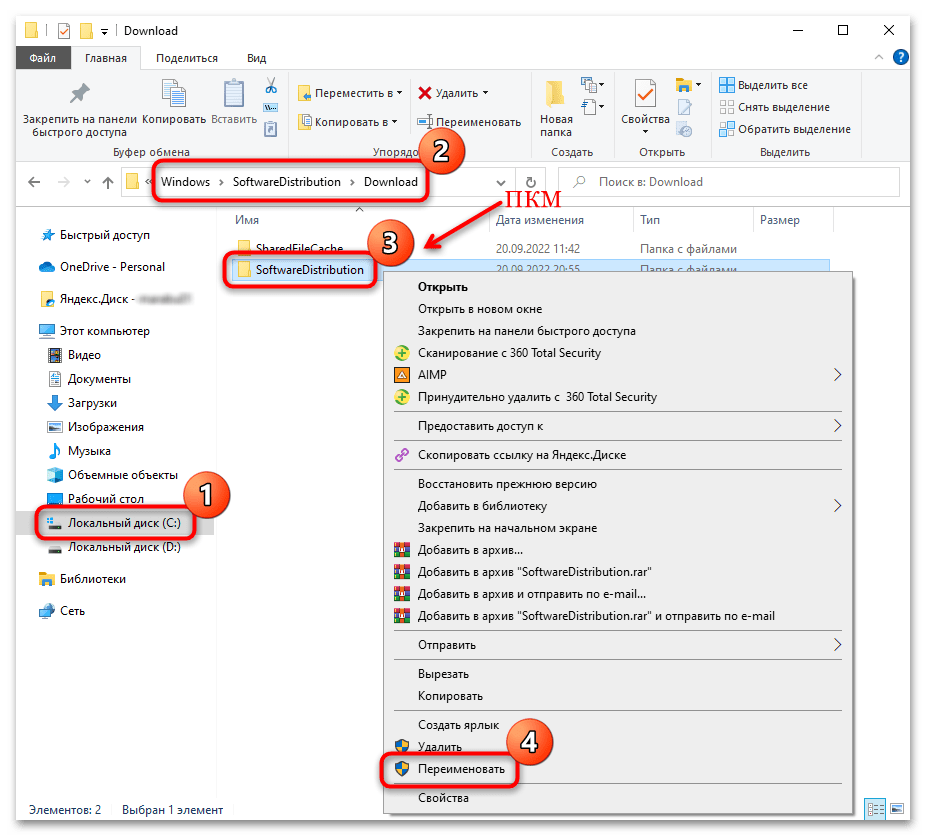Click the red X Delete icon in ribbon
This screenshot has width=926, height=836.
pos(425,93)
